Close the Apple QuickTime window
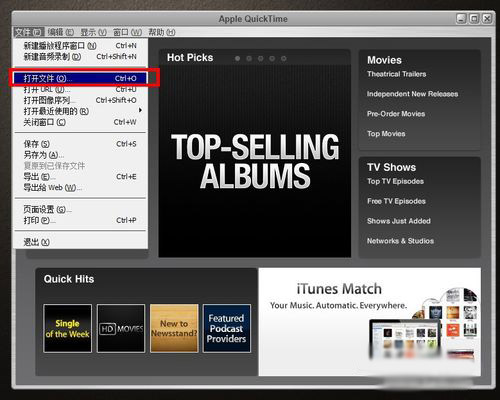 click(x=487, y=19)
